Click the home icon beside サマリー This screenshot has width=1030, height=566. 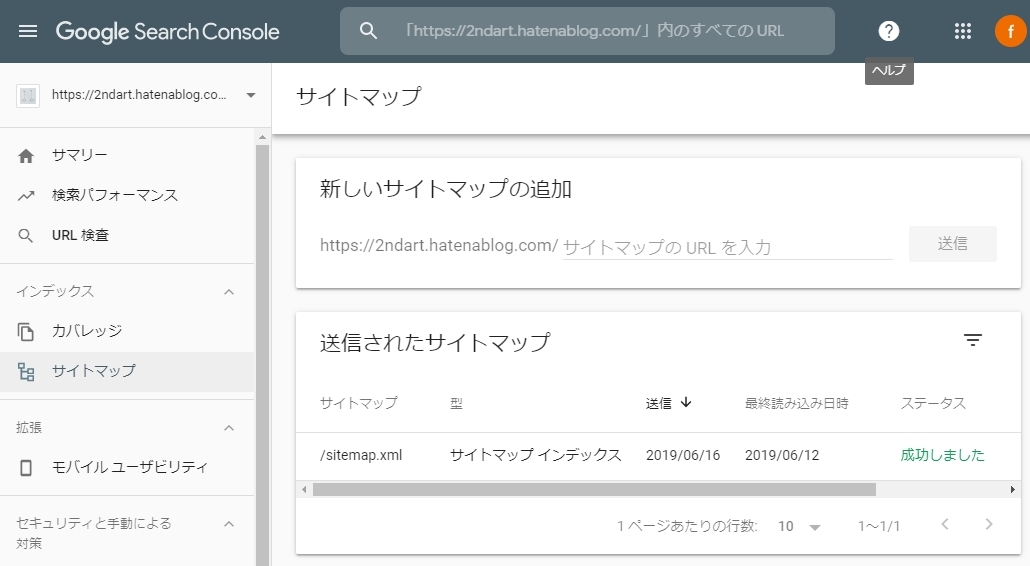tap(26, 156)
